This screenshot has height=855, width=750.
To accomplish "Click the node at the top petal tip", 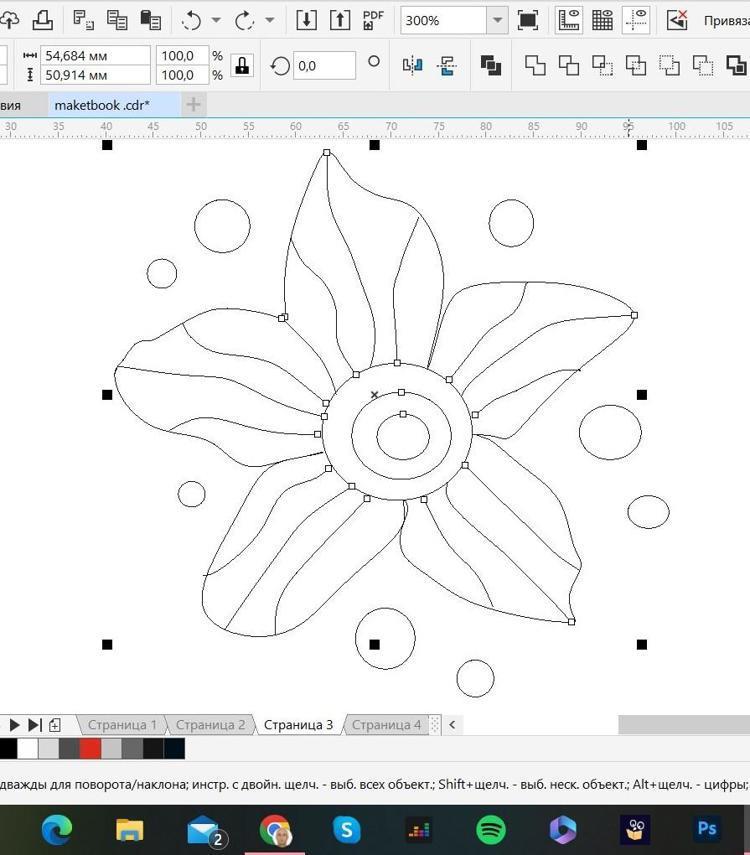I will (x=327, y=153).
